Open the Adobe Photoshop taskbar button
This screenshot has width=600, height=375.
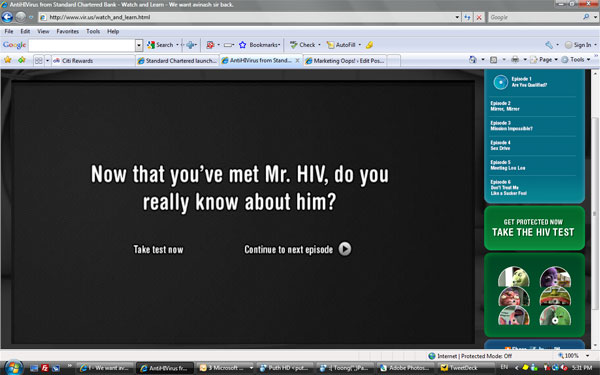406,368
